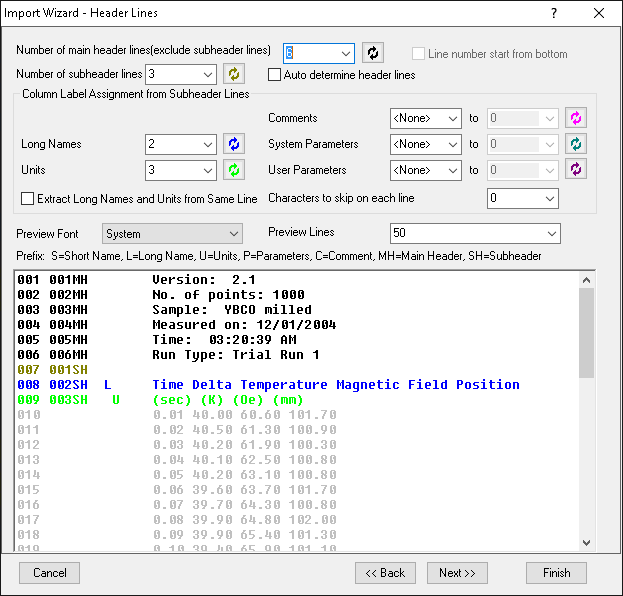This screenshot has width=623, height=596.
Task: Click preview line 'No. of points: 1000'
Action: click(228, 295)
